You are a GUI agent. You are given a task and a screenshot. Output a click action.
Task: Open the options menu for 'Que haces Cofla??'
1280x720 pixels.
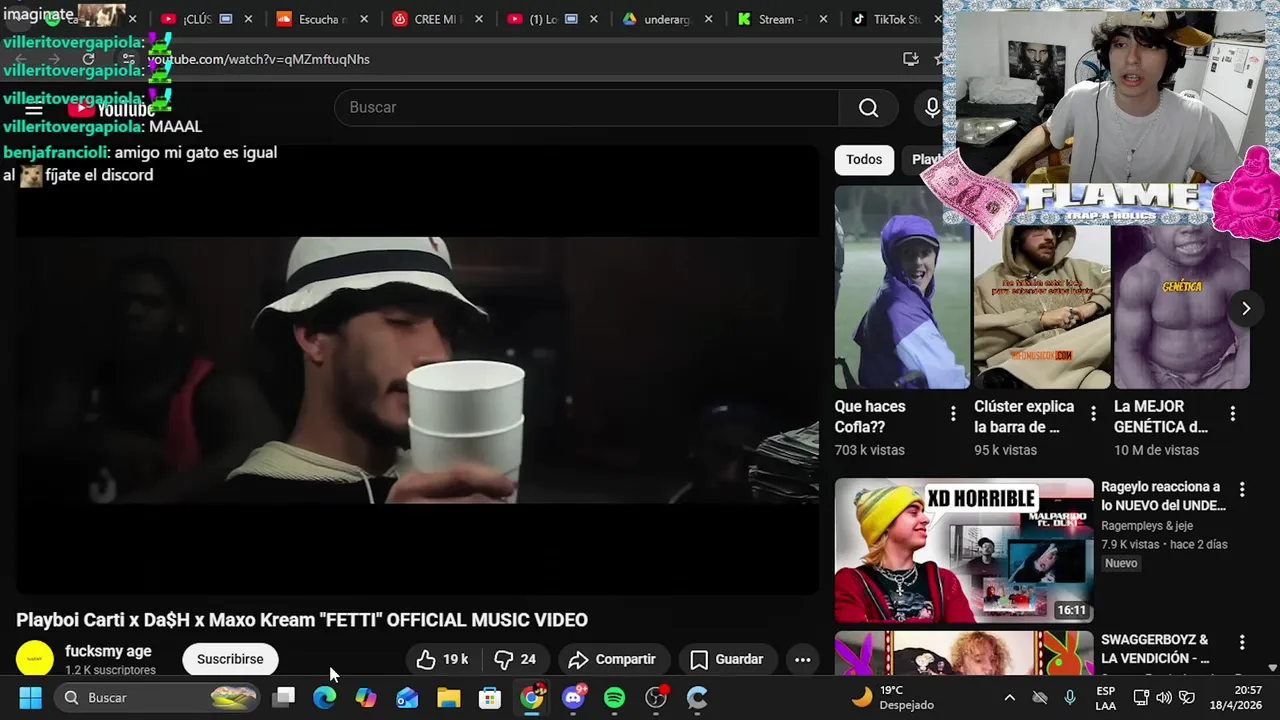[x=953, y=413]
